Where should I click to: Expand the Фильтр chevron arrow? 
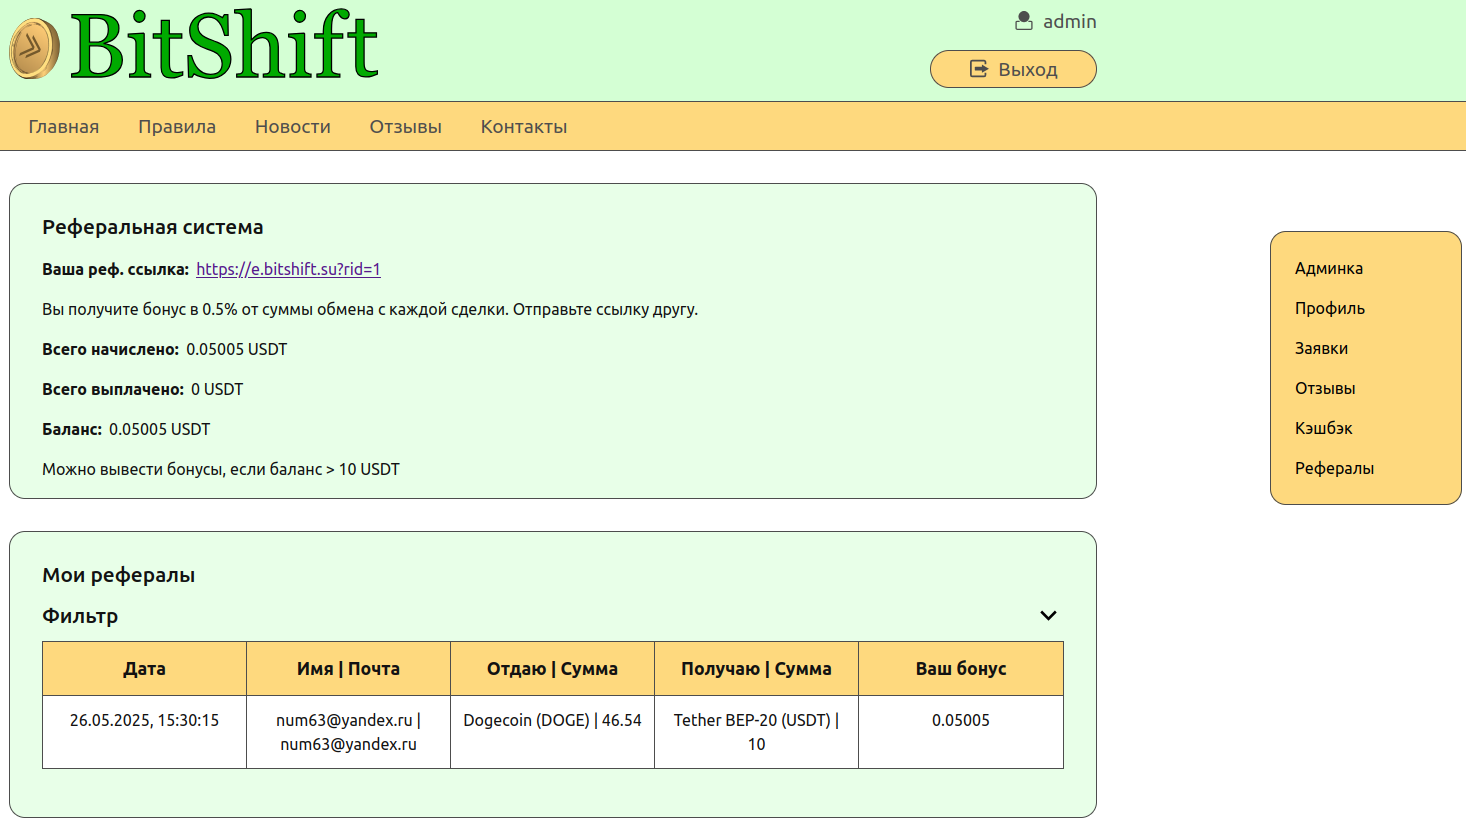pos(1048,616)
